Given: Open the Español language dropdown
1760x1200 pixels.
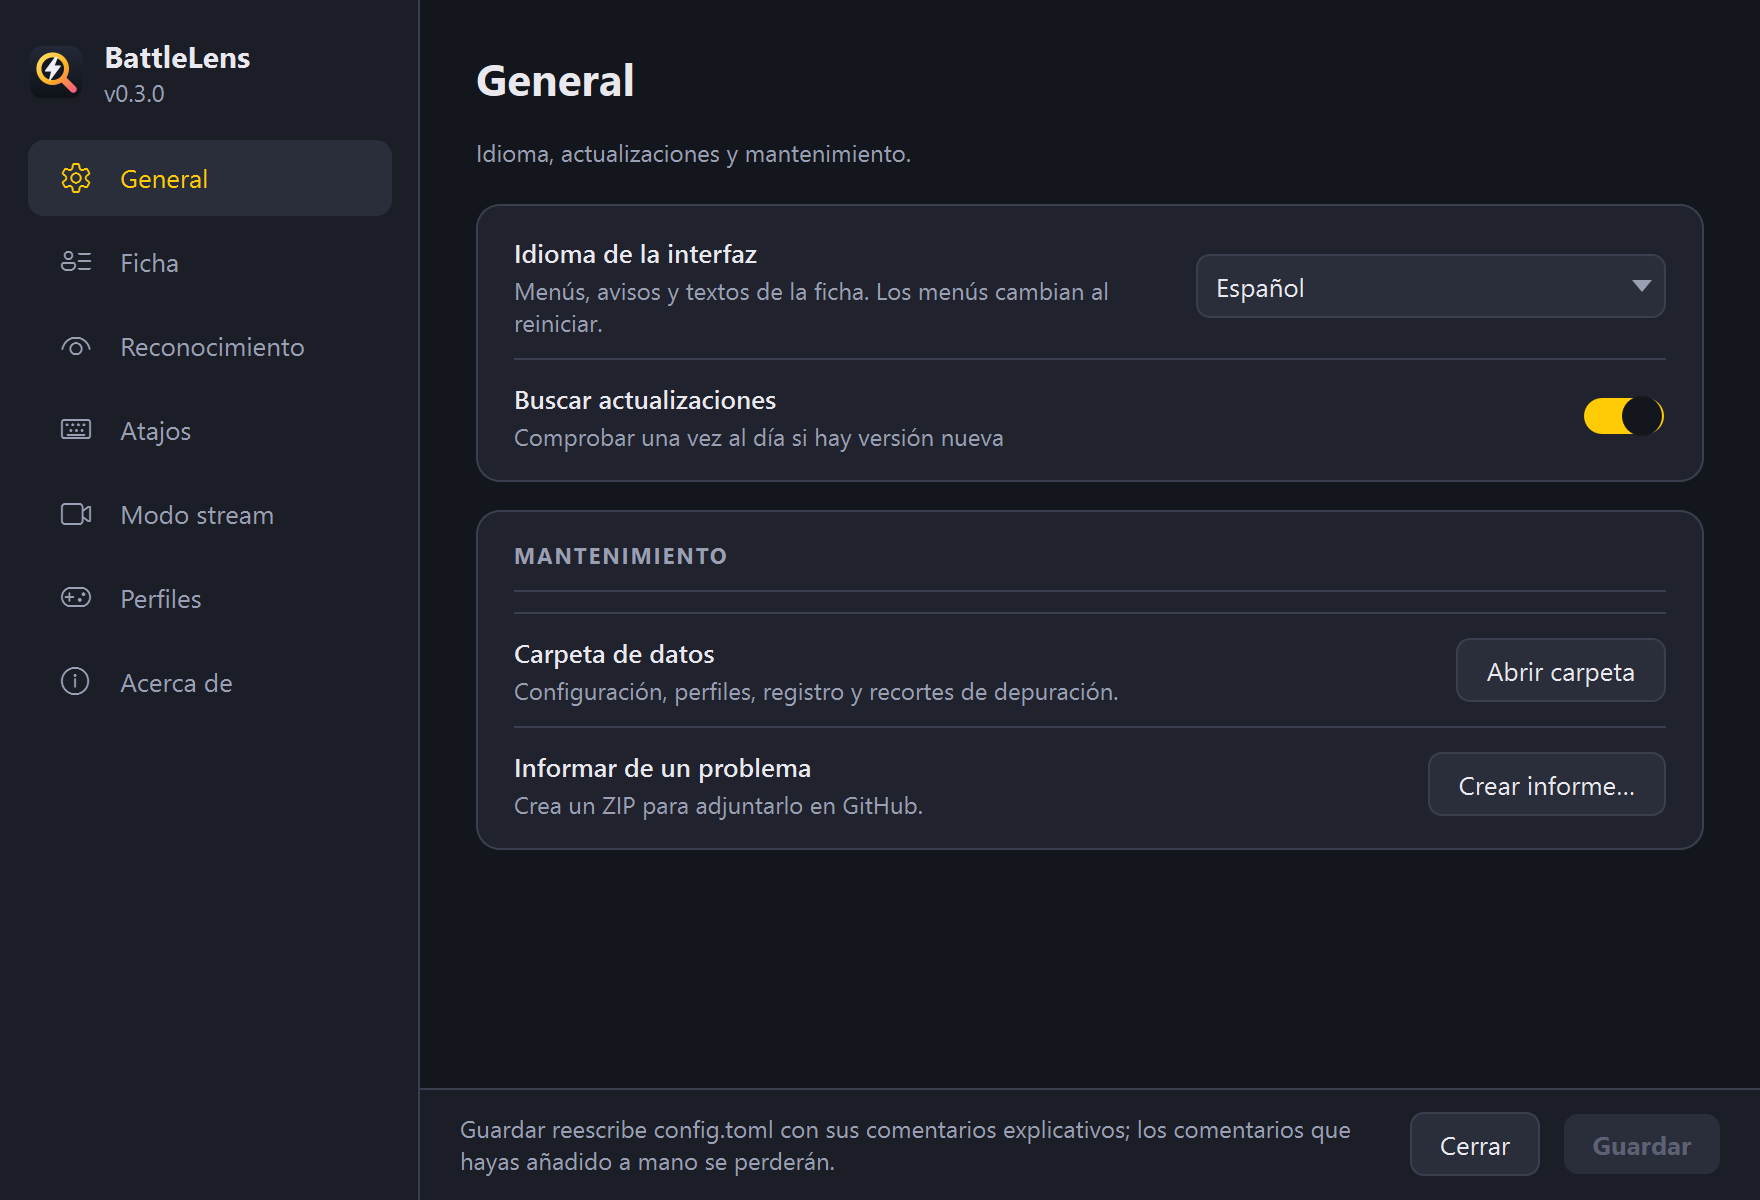Looking at the screenshot, I should click(1430, 287).
